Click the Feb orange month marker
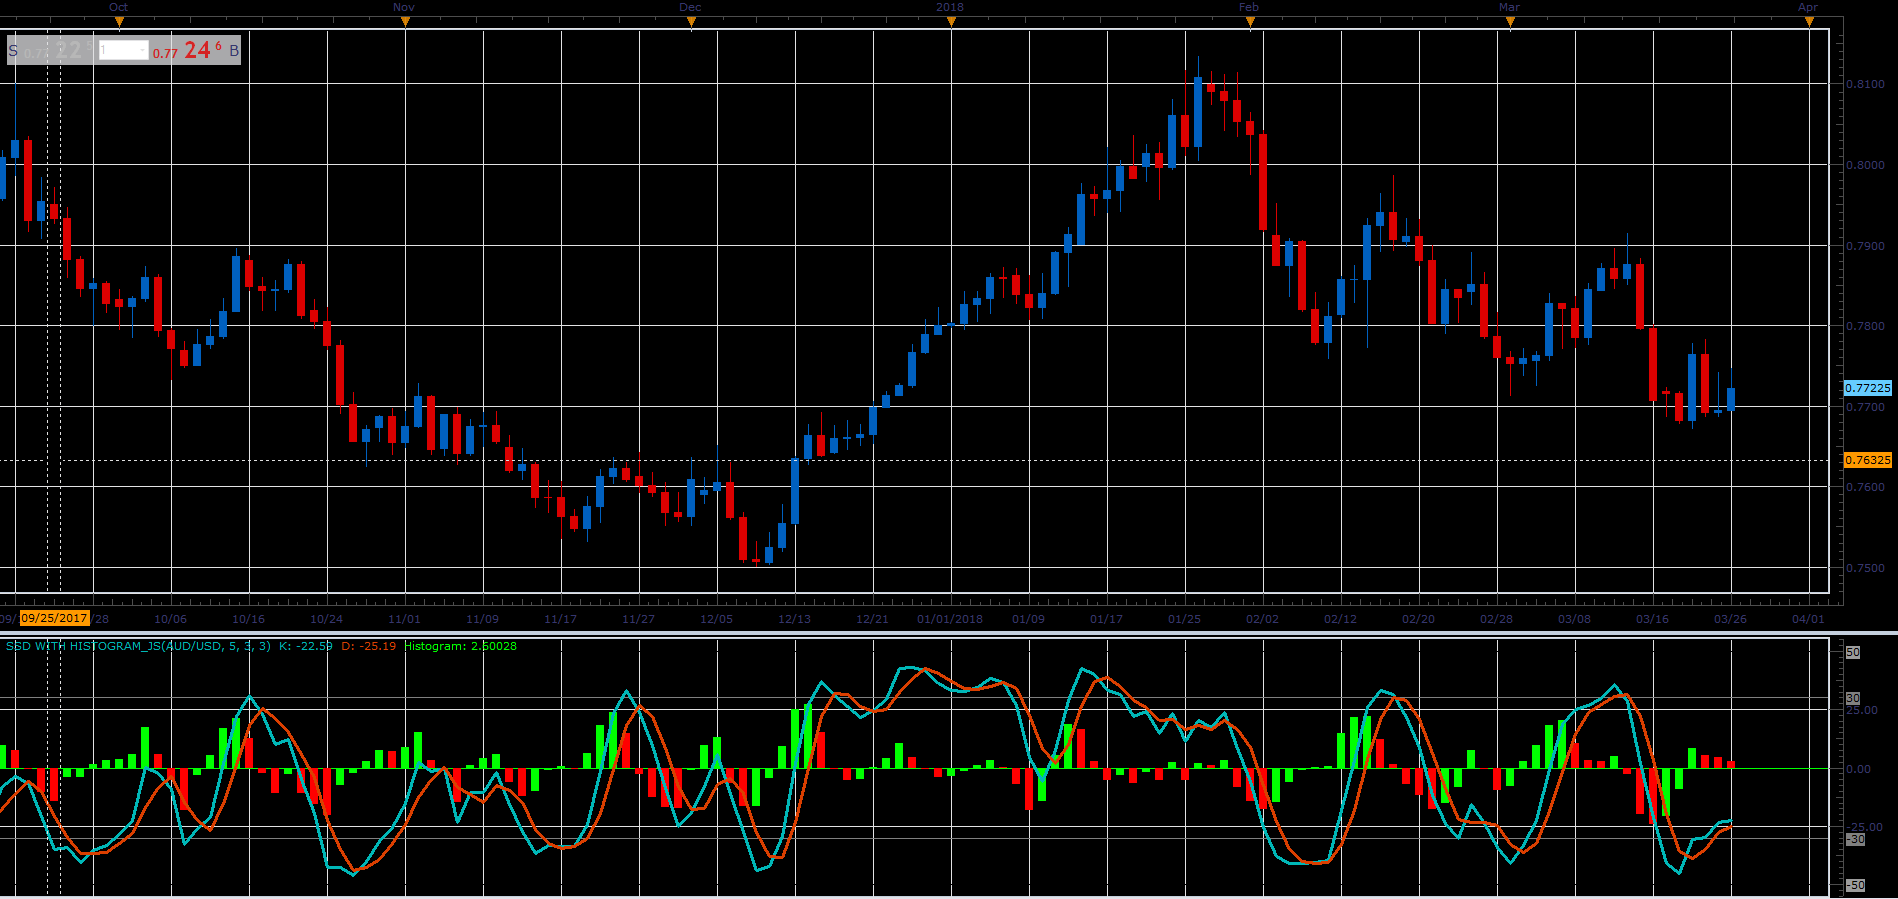The width and height of the screenshot is (1898, 899). [x=1250, y=22]
